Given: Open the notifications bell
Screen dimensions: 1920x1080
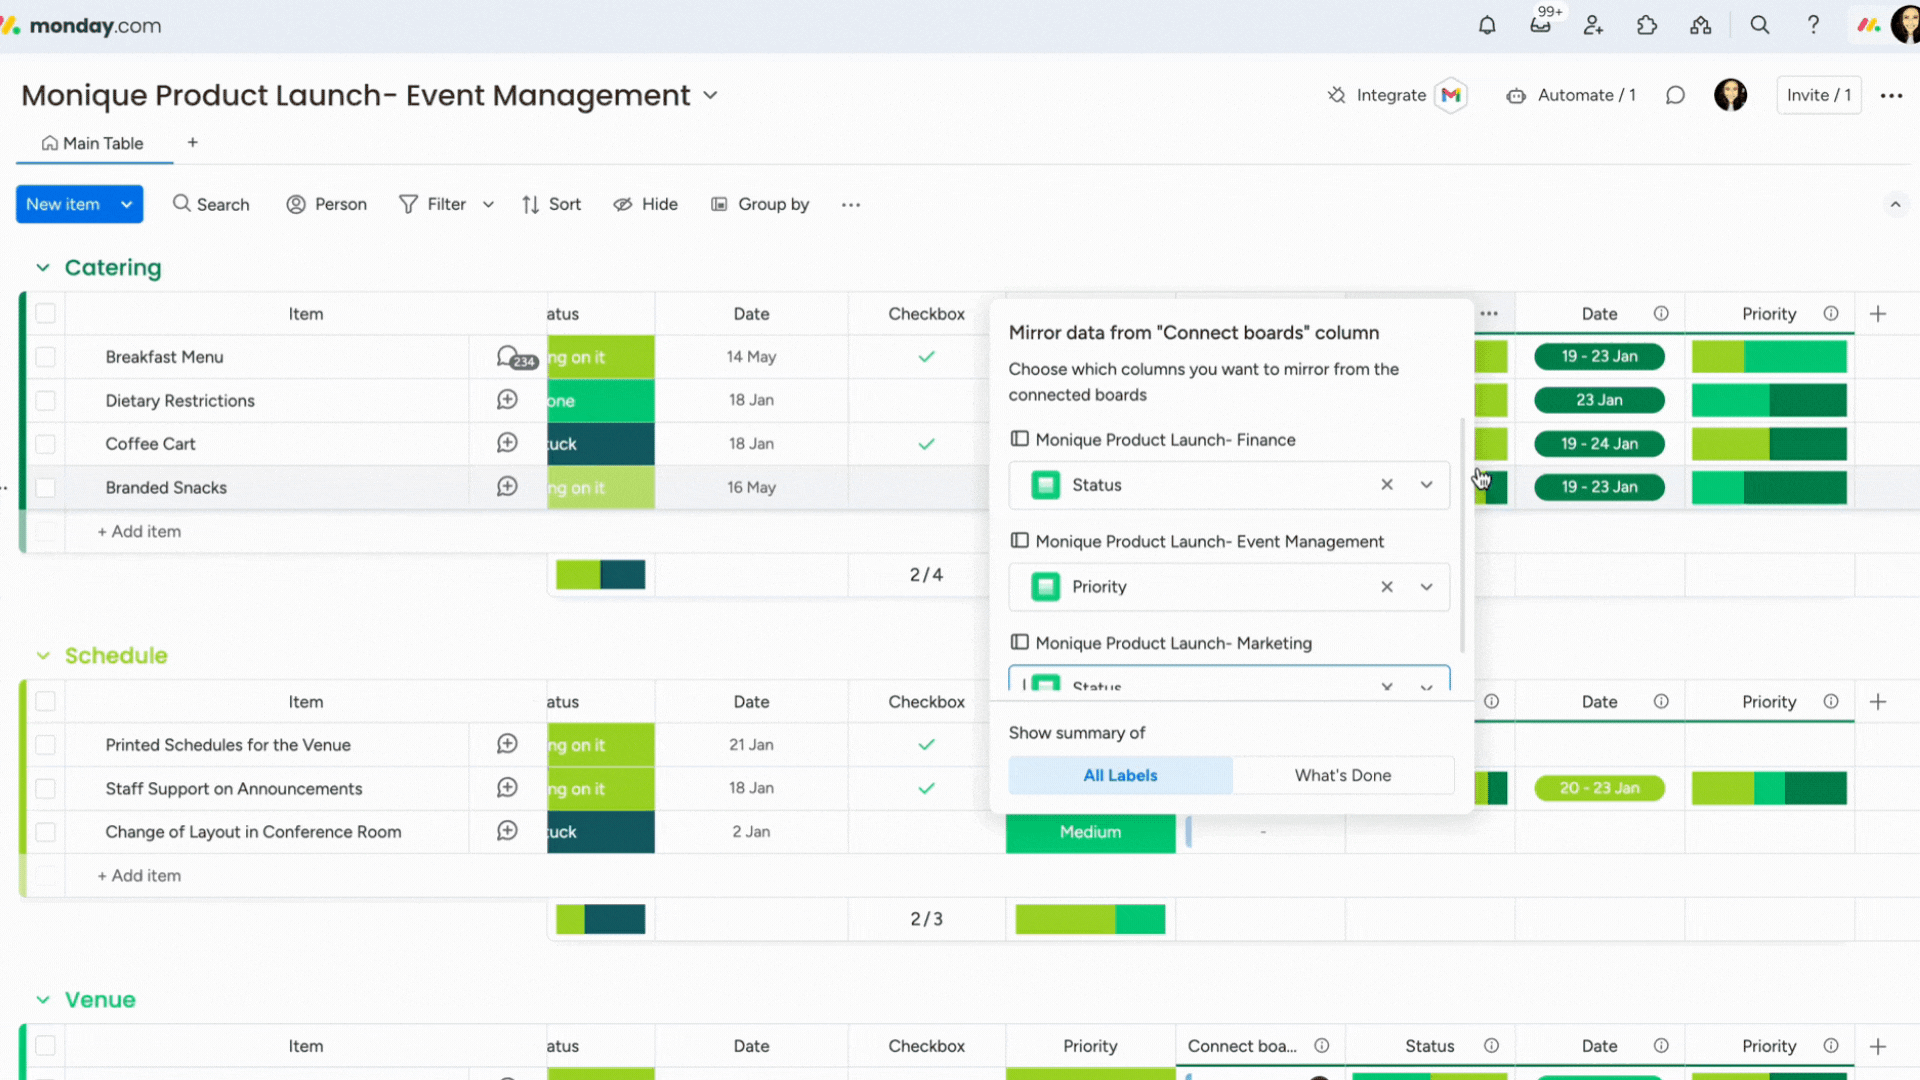Looking at the screenshot, I should pyautogui.click(x=1487, y=26).
